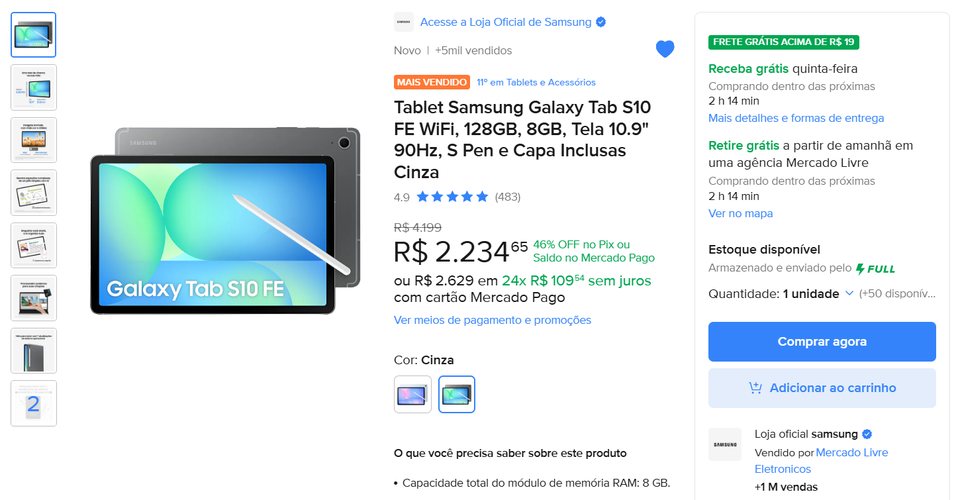Click the FULL lightning bolt logo
960x500 pixels.
876,269
